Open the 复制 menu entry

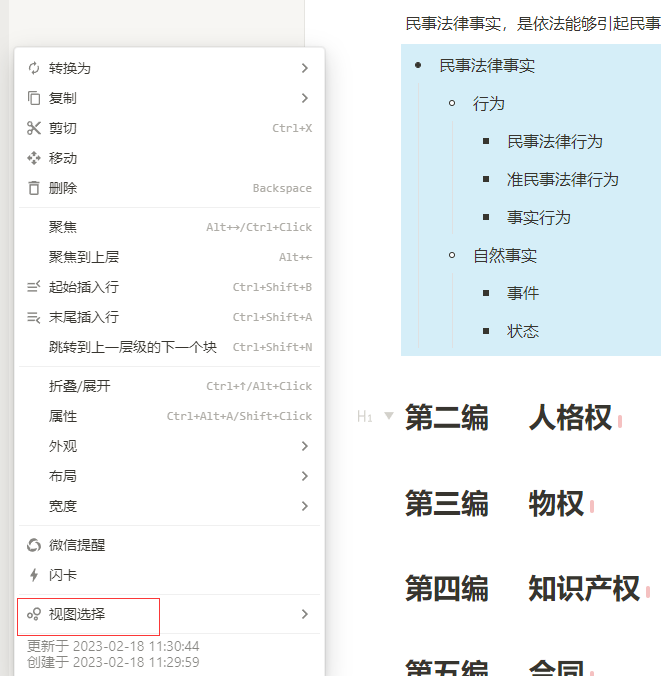click(x=169, y=98)
